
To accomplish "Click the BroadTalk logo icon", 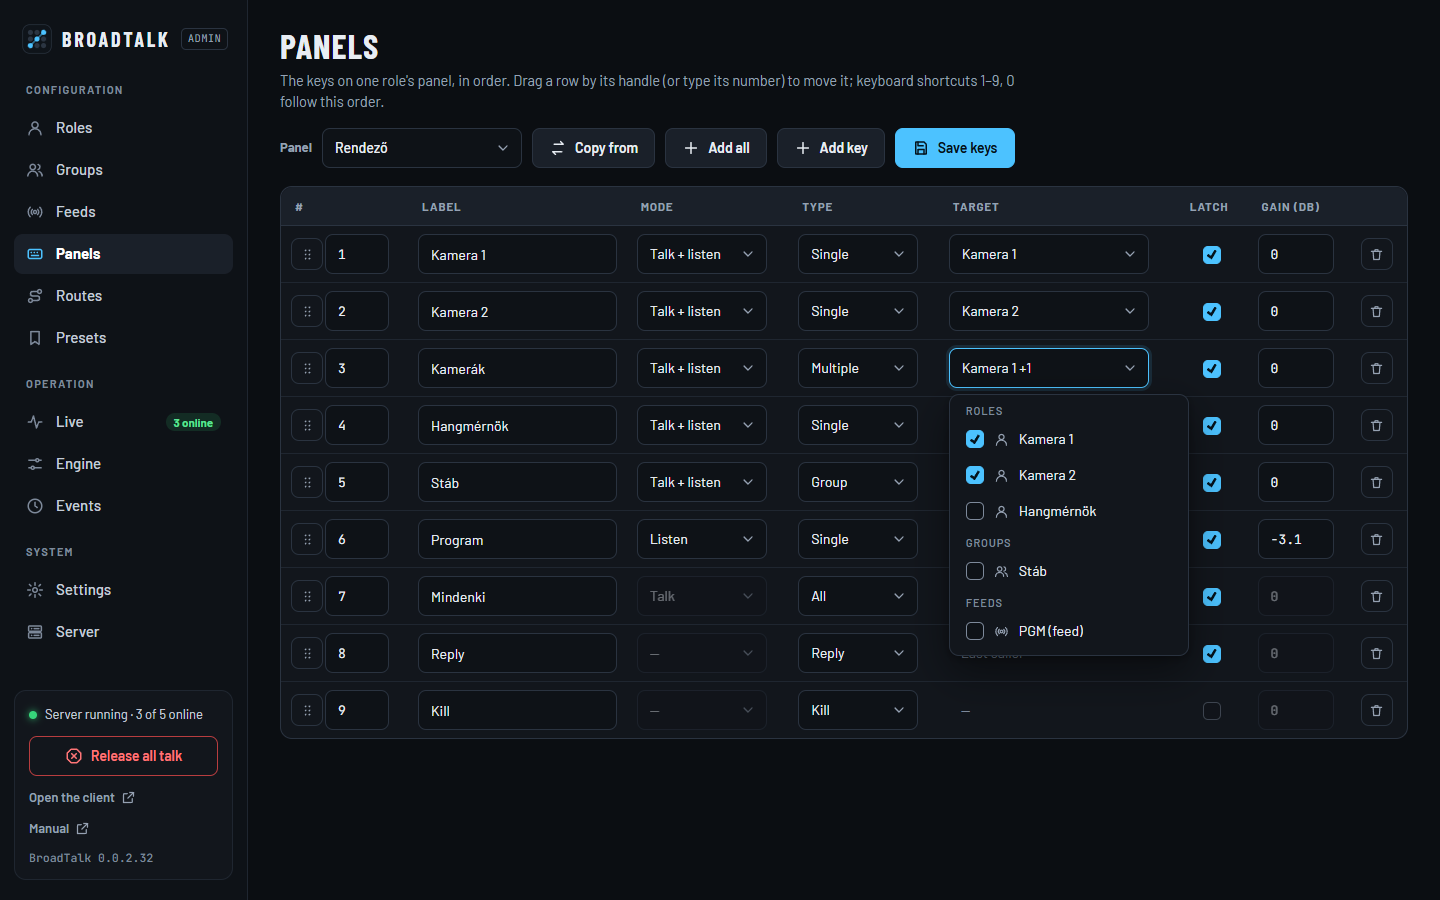I will (x=37, y=39).
